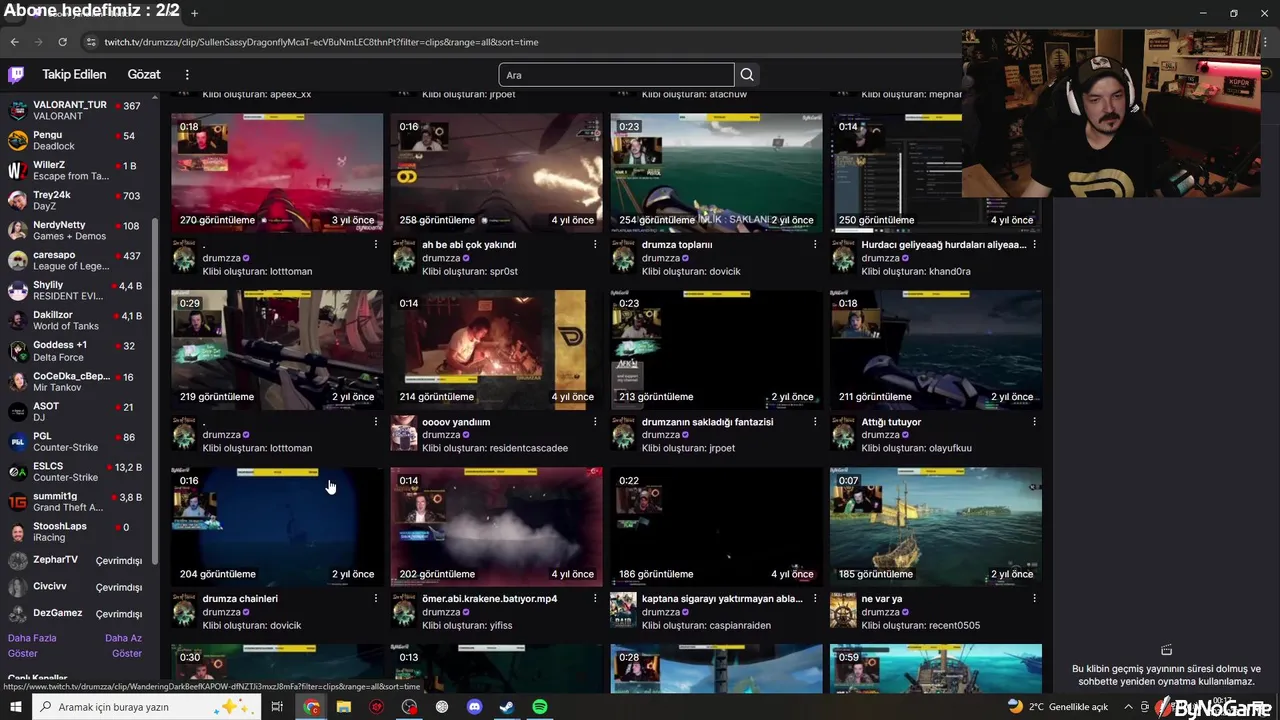The image size is (1280, 720).
Task: Click the sidebar channel list scrollbar
Action: 155,390
